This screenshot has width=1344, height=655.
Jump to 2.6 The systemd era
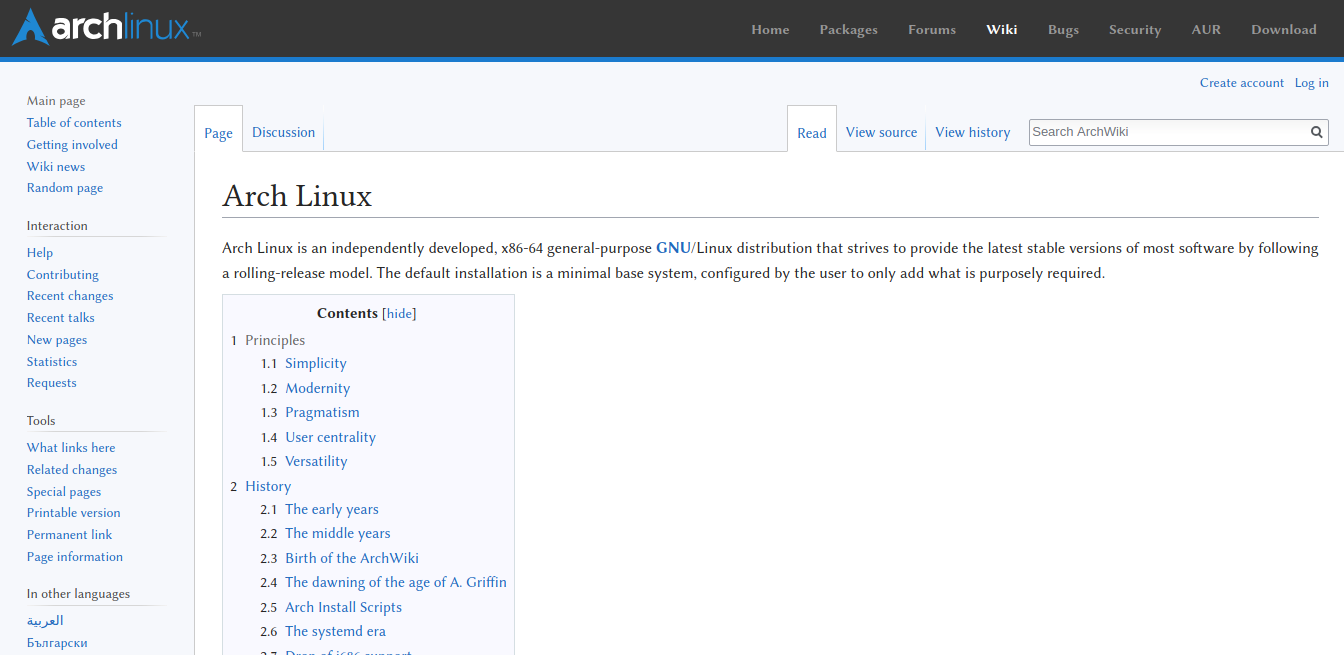coord(323,632)
